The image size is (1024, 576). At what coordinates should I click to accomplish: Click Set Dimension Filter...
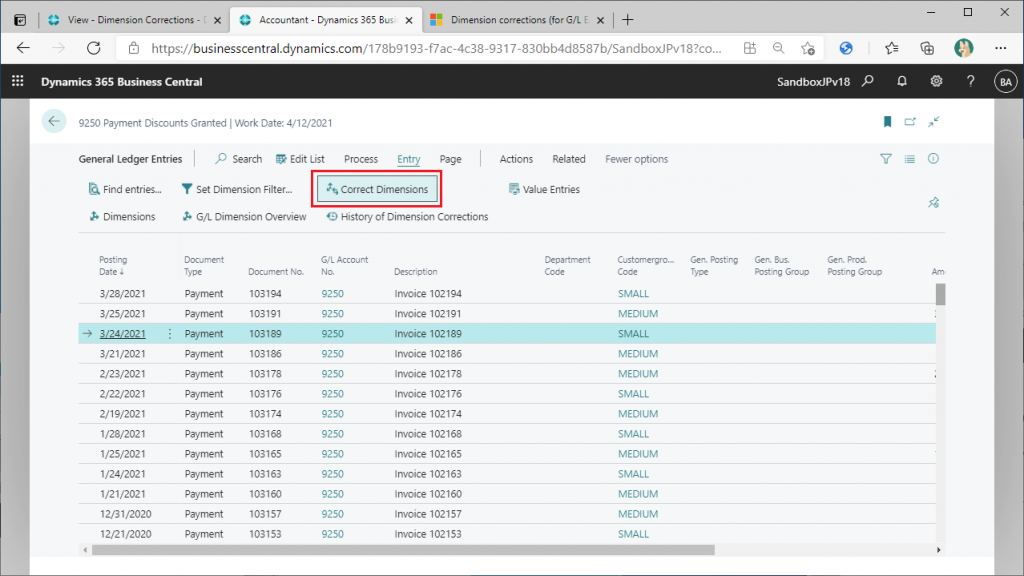click(x=237, y=189)
